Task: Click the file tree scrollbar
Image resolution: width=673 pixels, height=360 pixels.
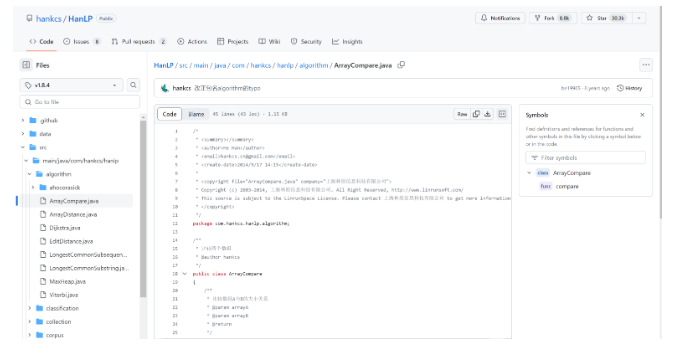Action: [143, 208]
